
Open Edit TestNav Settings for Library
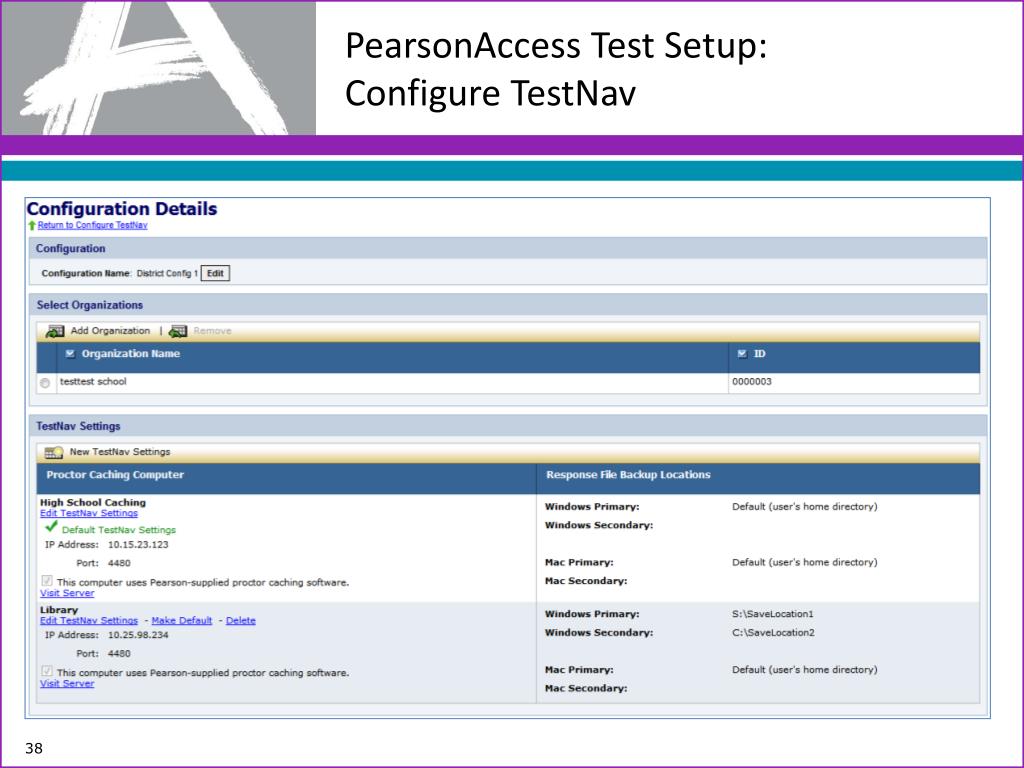pyautogui.click(x=89, y=620)
